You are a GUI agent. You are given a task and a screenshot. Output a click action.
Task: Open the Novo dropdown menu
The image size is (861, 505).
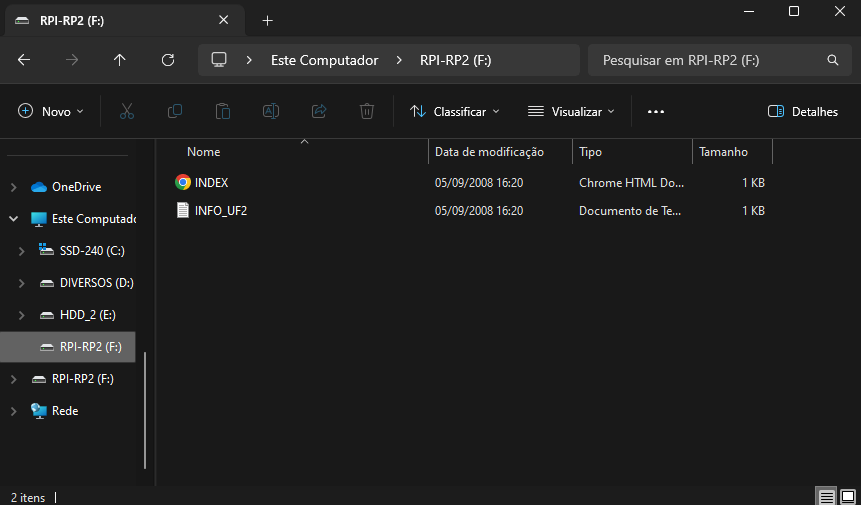[51, 111]
